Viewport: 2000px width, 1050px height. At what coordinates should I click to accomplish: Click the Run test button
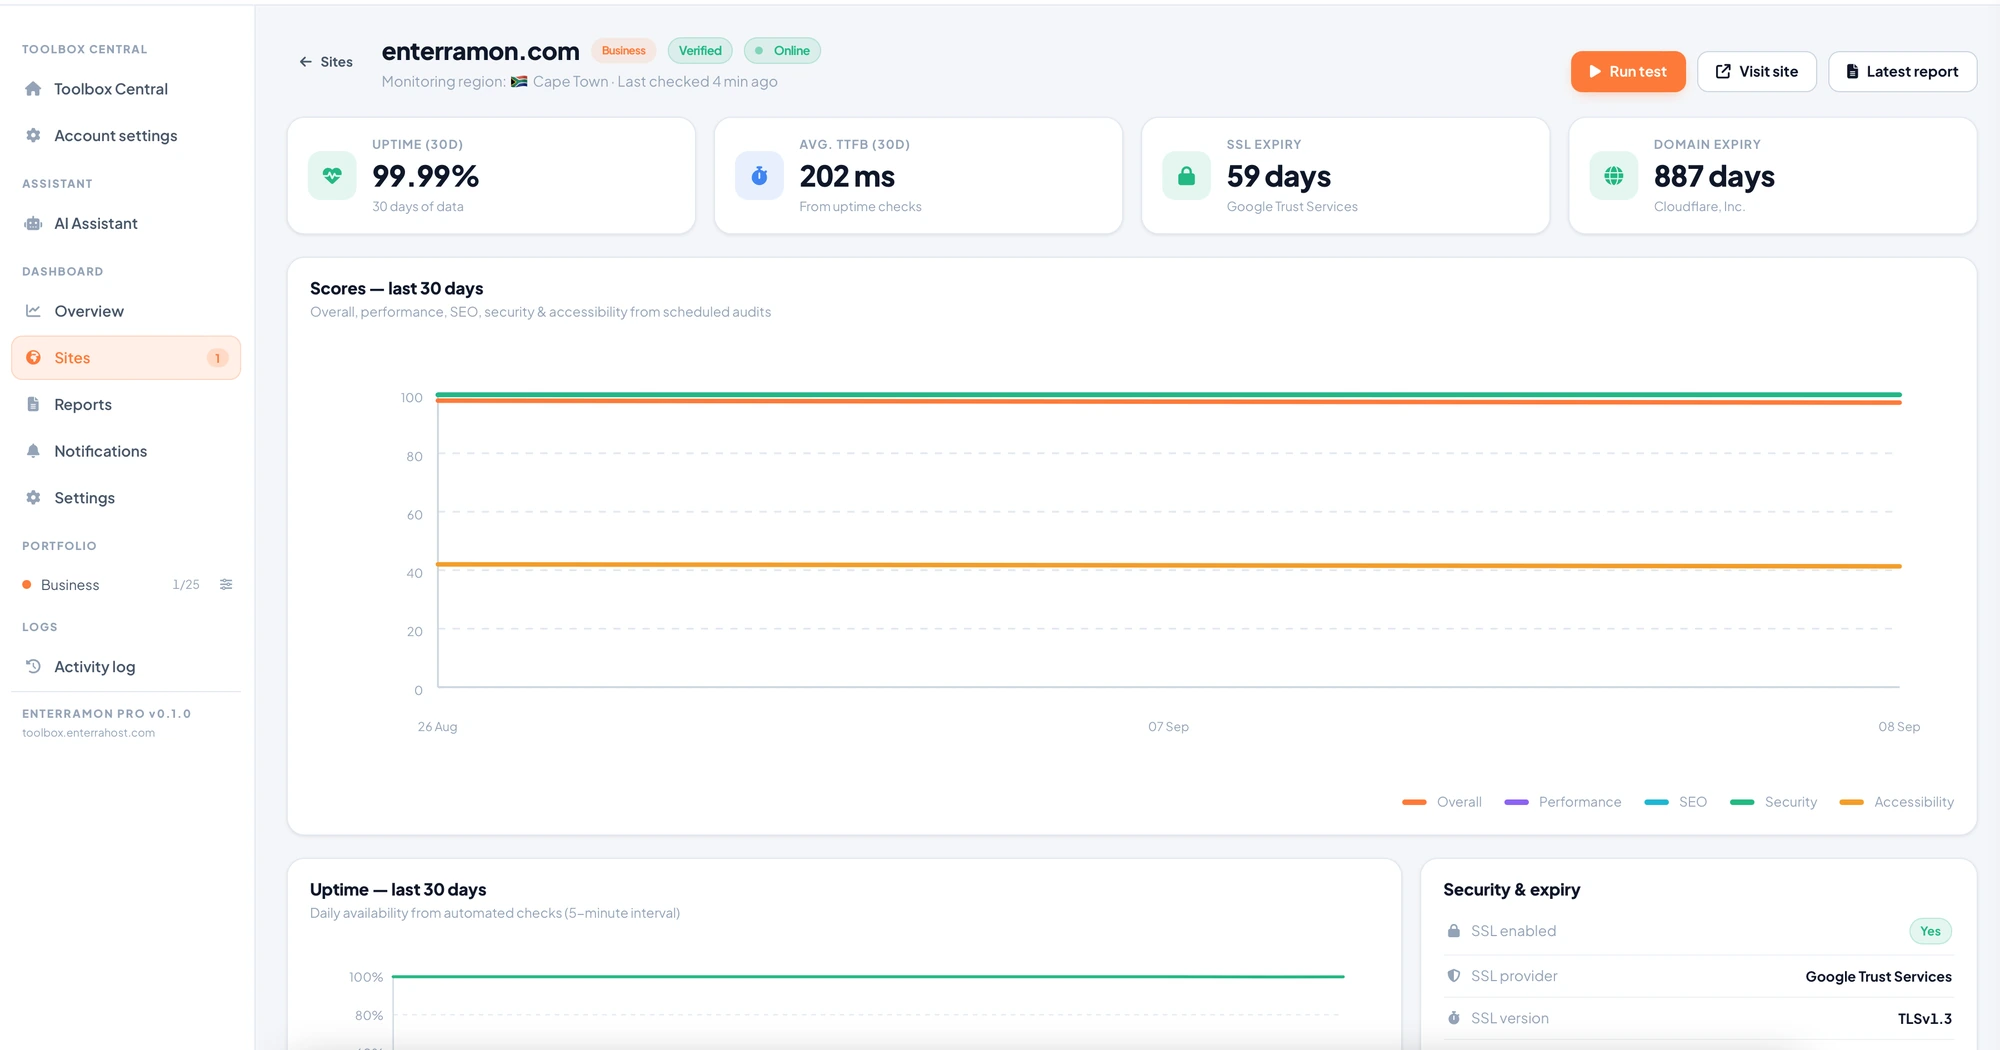[x=1628, y=72]
